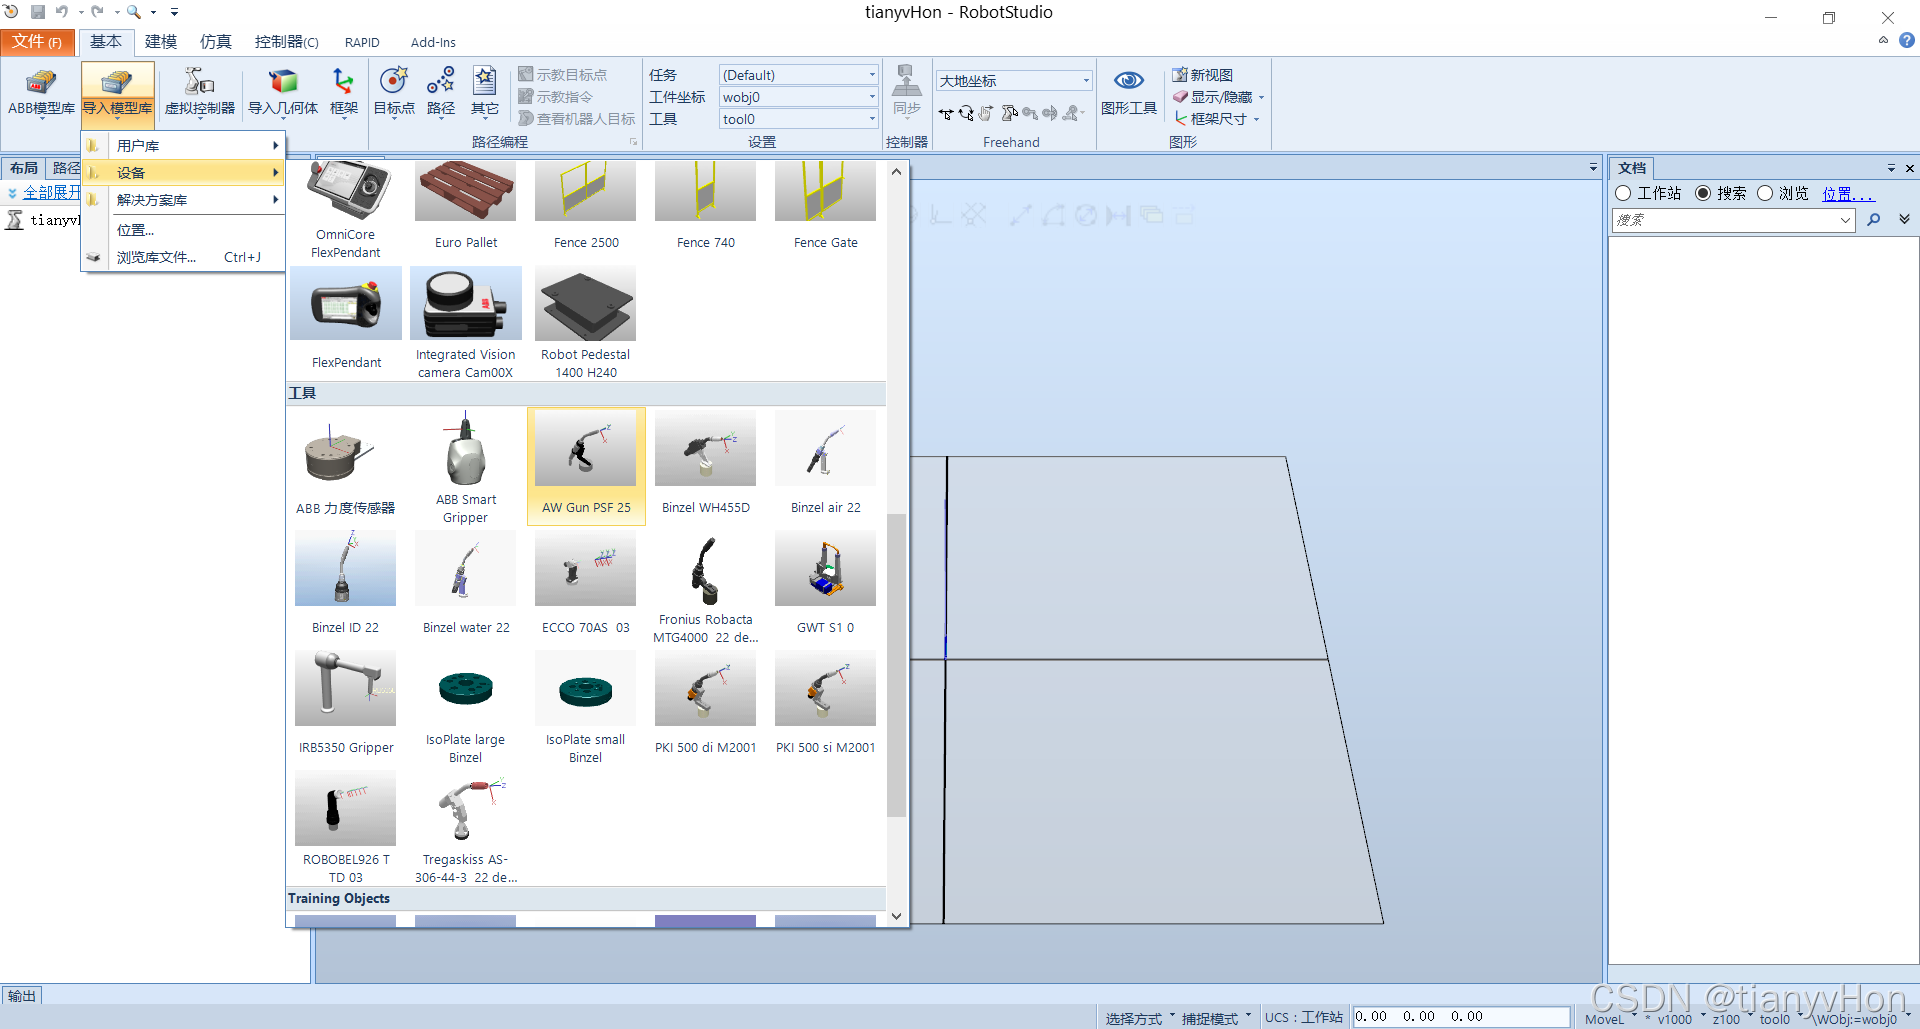Pick the Binzel water 22 torch

click(x=465, y=584)
